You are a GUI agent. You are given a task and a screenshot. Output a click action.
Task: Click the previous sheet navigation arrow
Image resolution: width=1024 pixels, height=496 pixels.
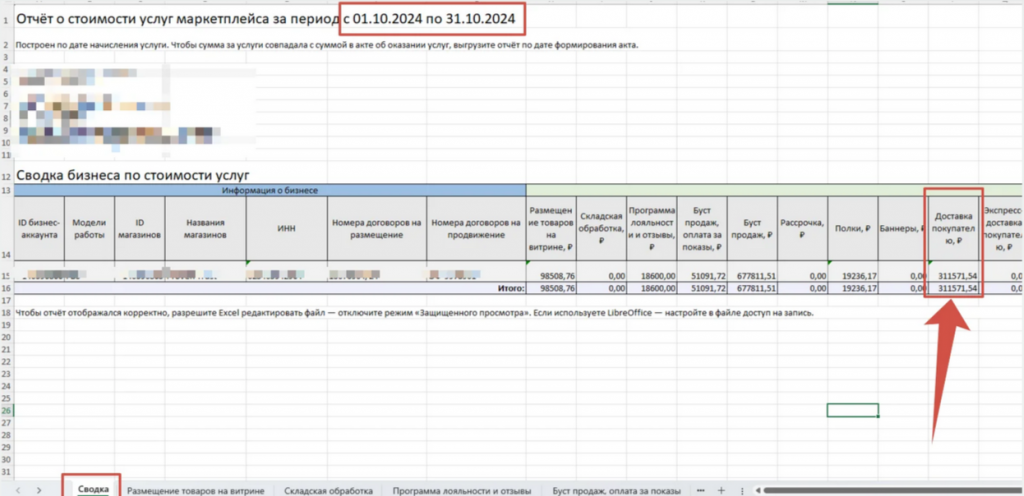tap(13, 490)
